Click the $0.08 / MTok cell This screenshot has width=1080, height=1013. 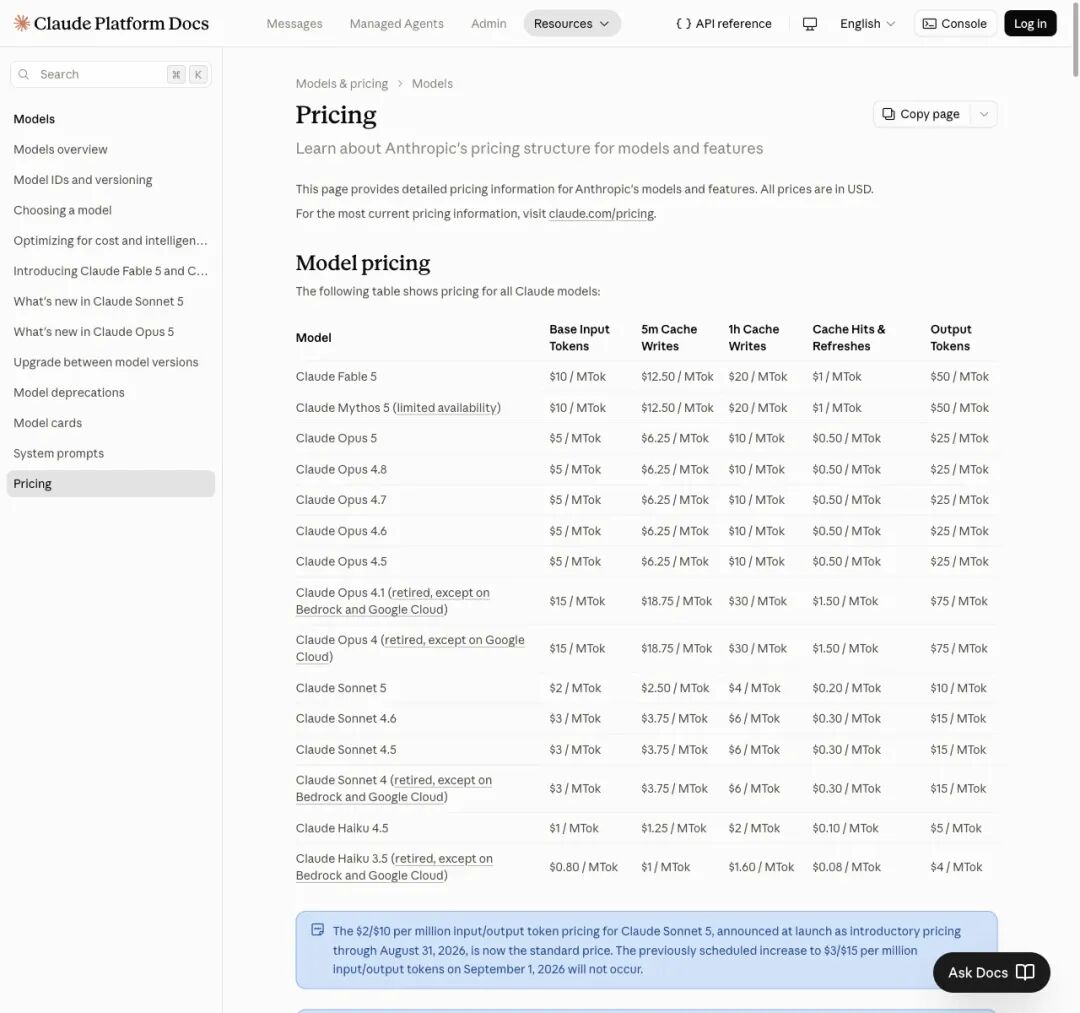coord(847,867)
